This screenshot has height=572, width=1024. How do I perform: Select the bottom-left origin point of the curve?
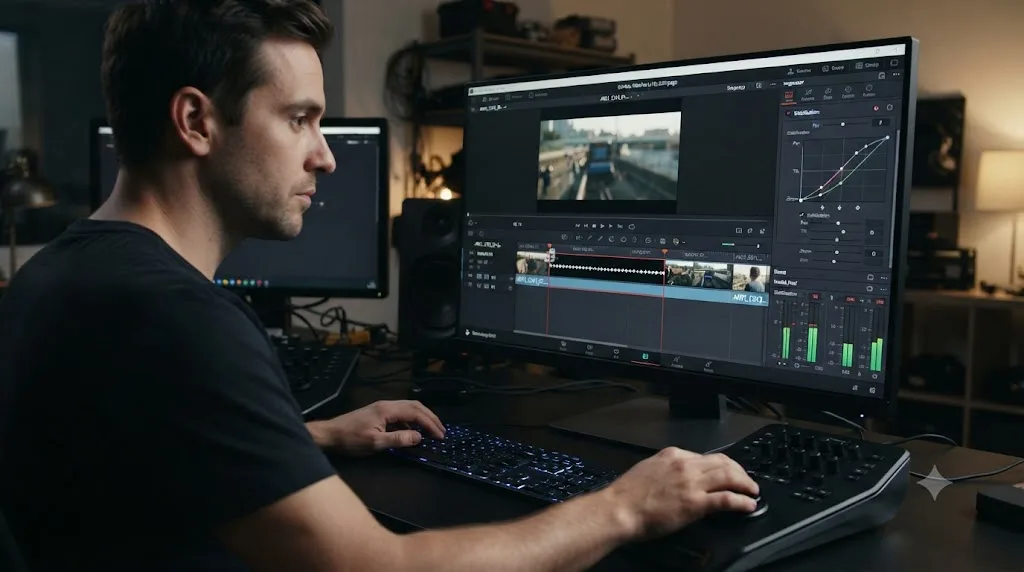click(801, 200)
